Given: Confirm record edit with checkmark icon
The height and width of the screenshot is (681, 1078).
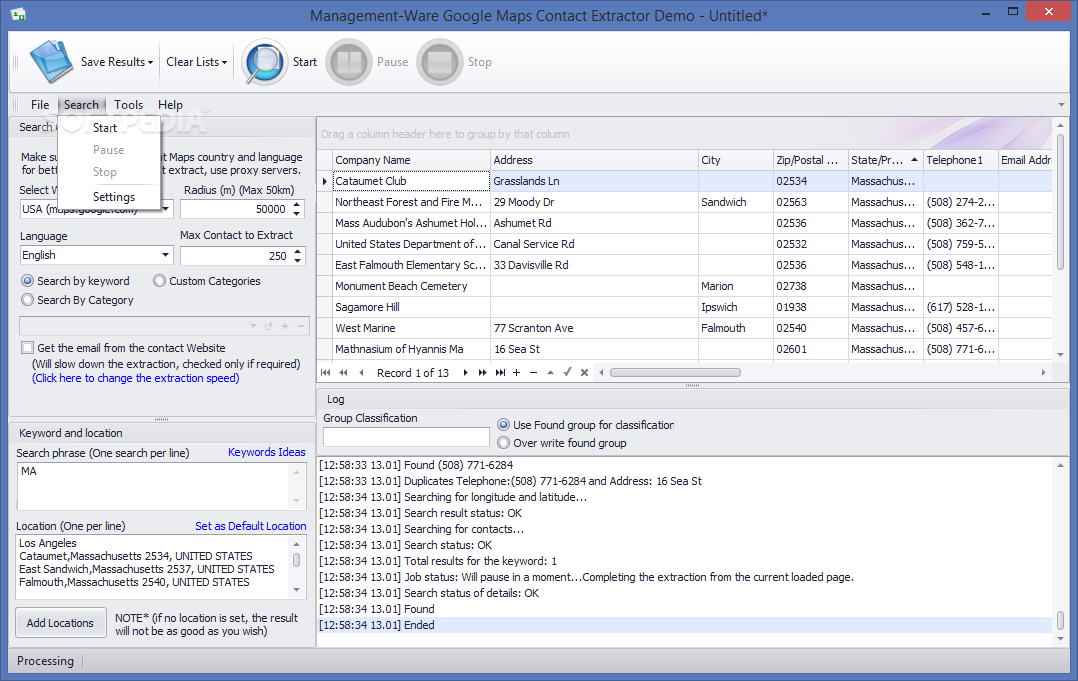Looking at the screenshot, I should tap(567, 372).
